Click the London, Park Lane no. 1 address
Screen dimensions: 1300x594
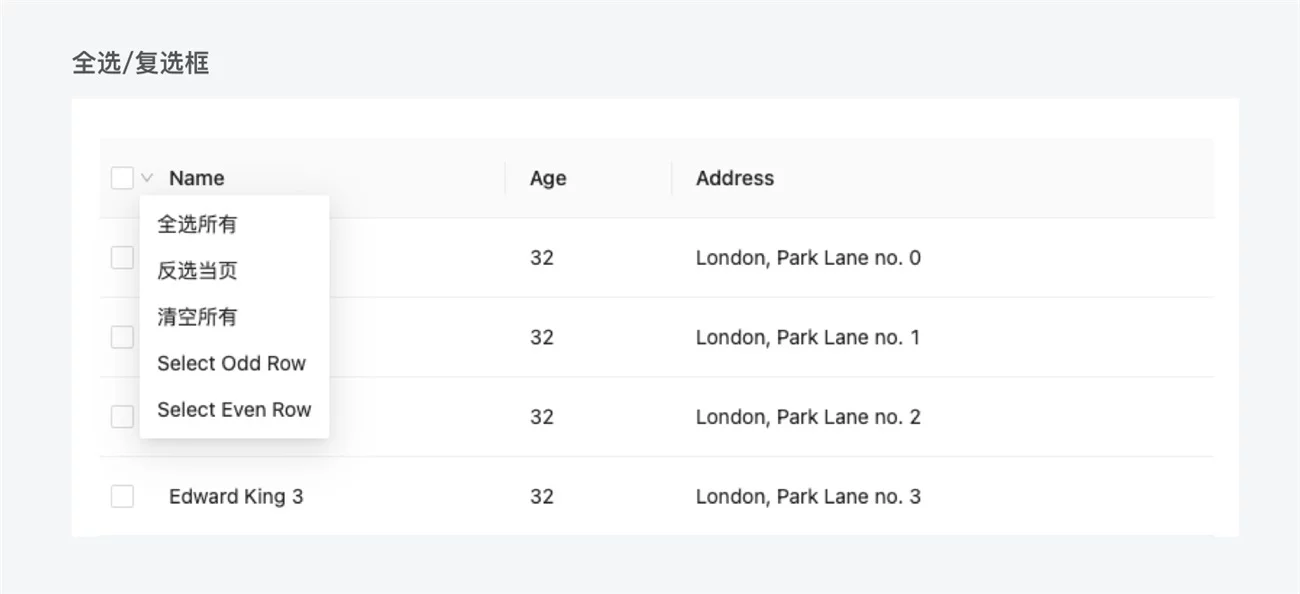tap(808, 337)
